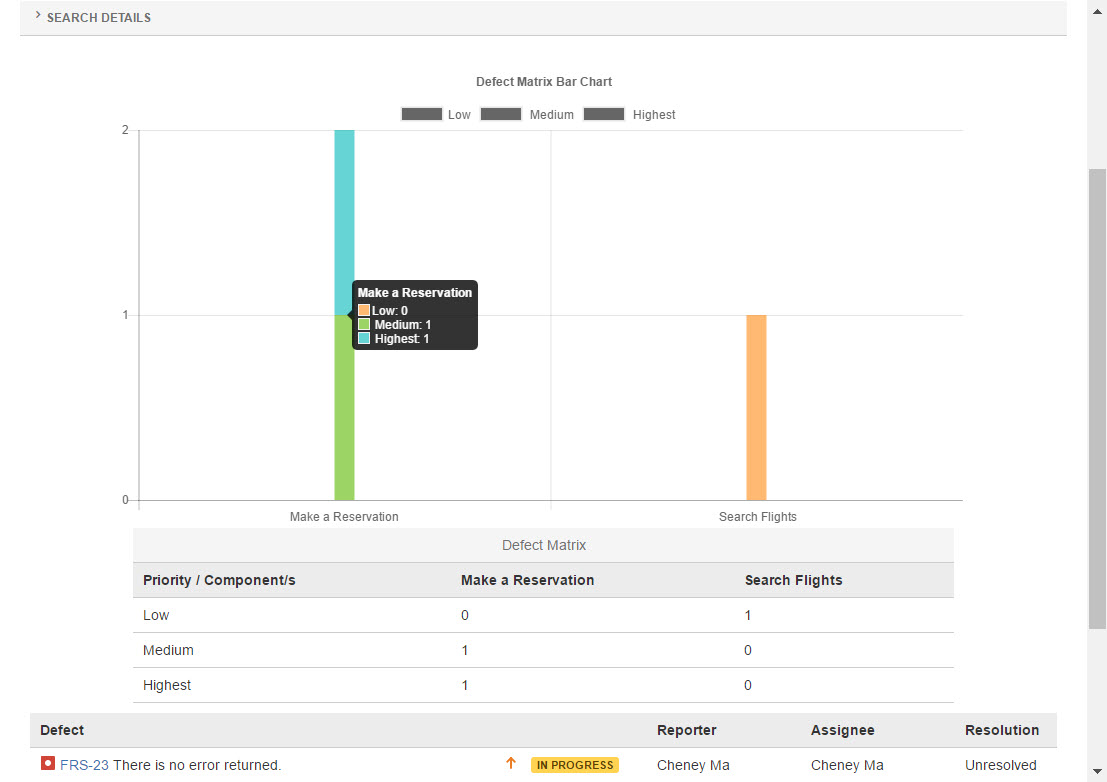Screen dimensions: 1107x782
Task: Click the Search Details chevron arrow
Action: (x=38, y=16)
